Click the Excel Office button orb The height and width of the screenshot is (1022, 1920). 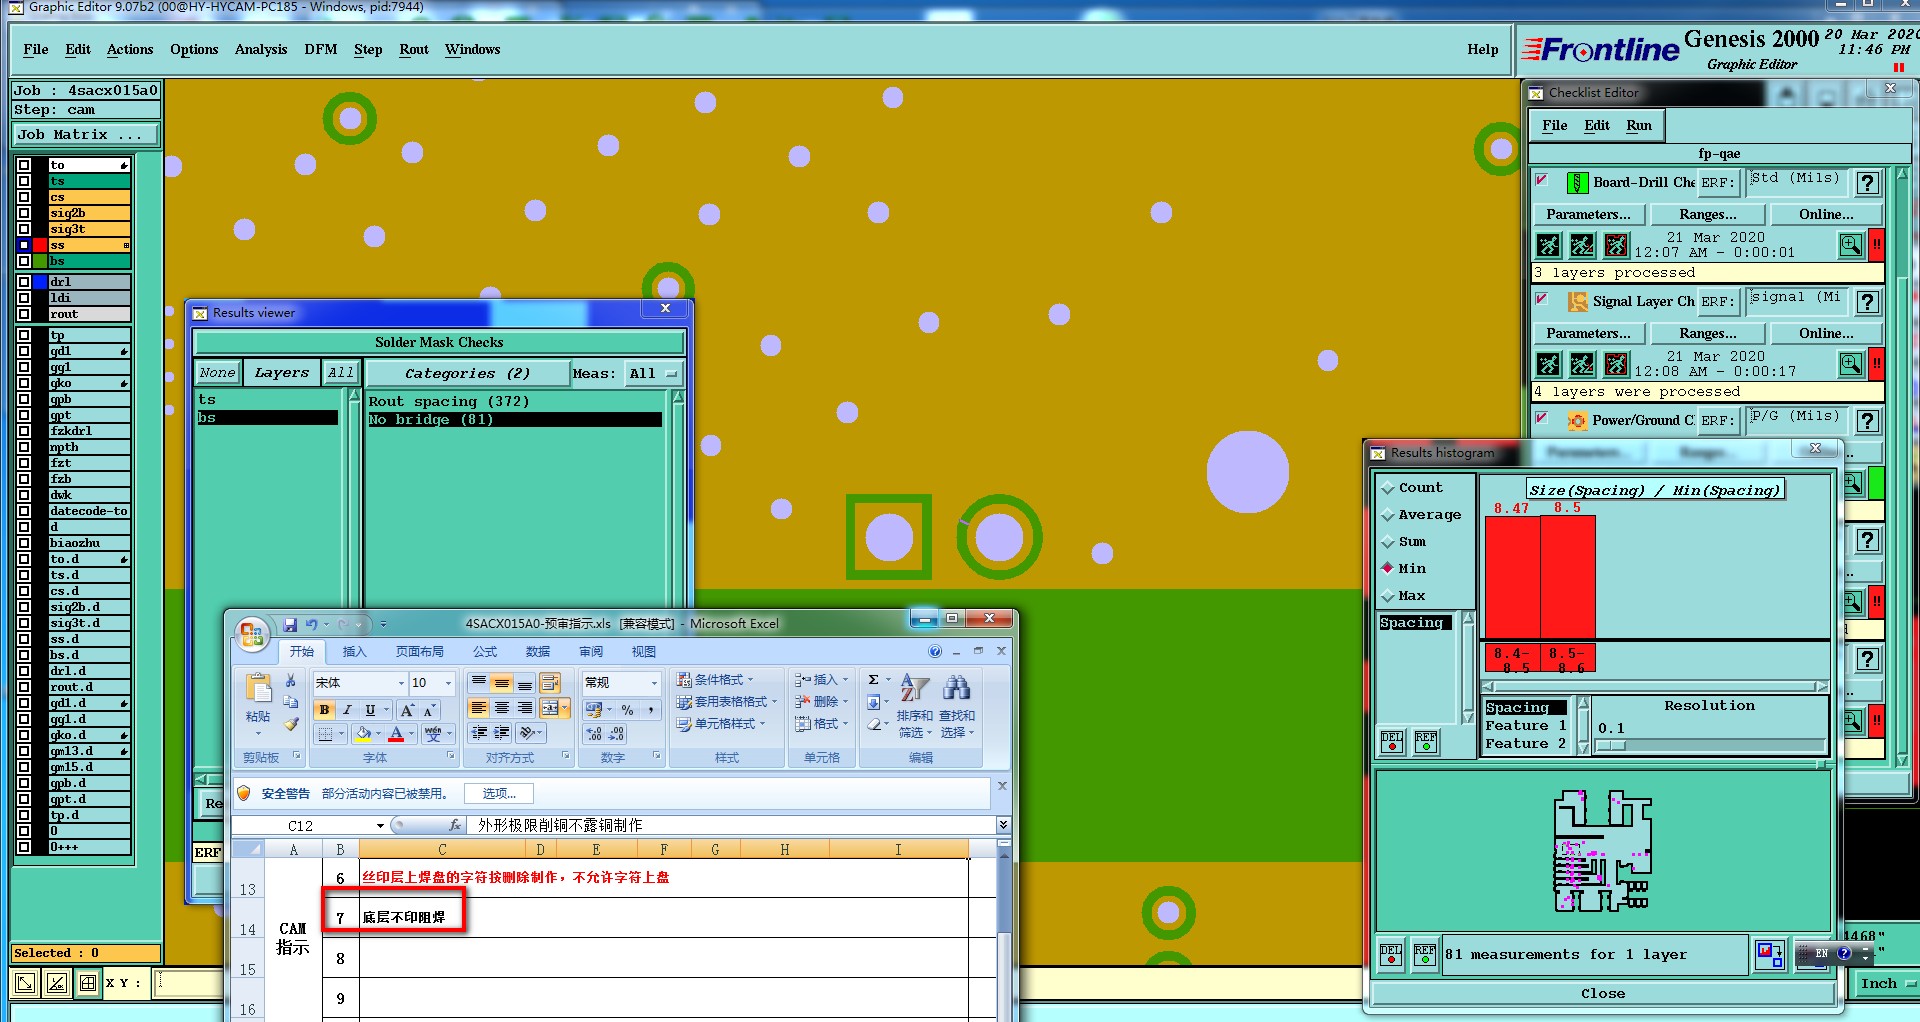[252, 633]
